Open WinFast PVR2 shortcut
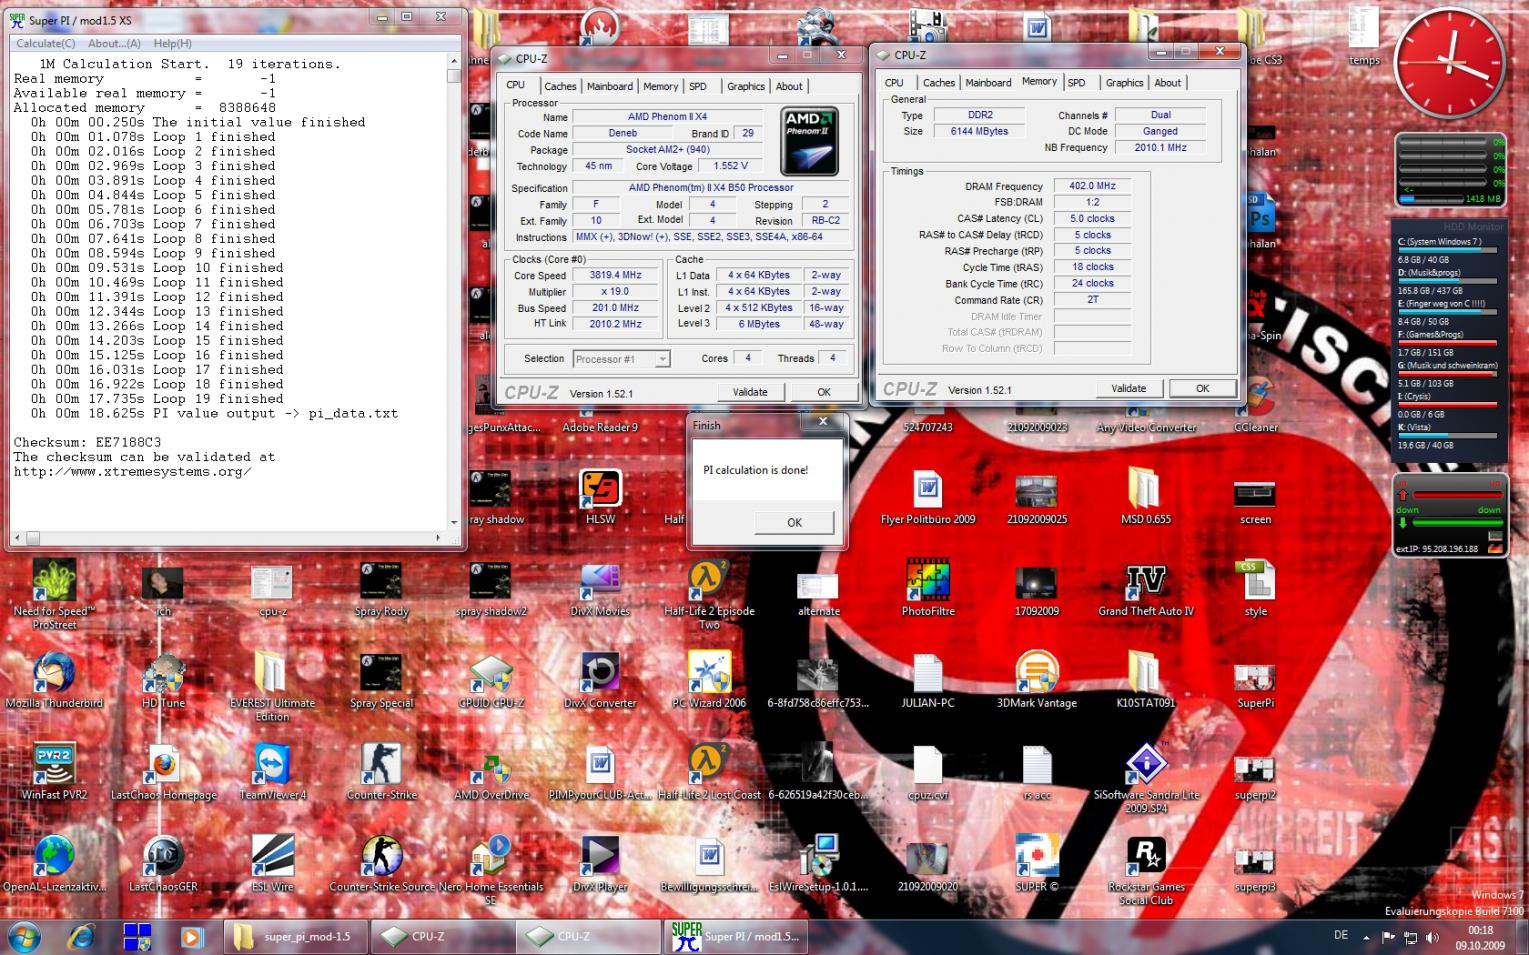This screenshot has width=1529, height=955. click(x=54, y=770)
